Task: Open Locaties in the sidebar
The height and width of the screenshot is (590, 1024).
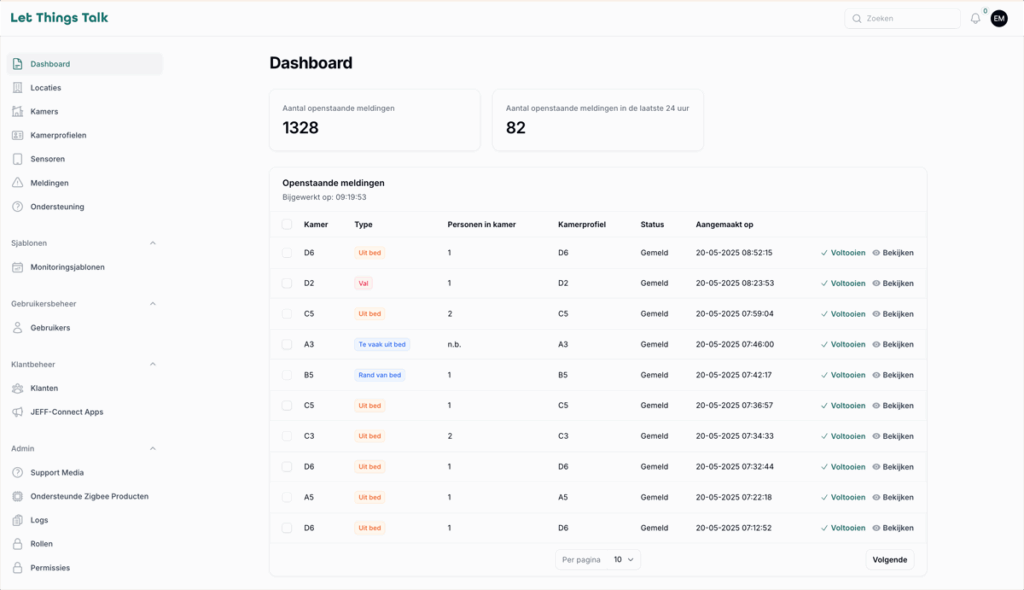Action: tap(85, 88)
